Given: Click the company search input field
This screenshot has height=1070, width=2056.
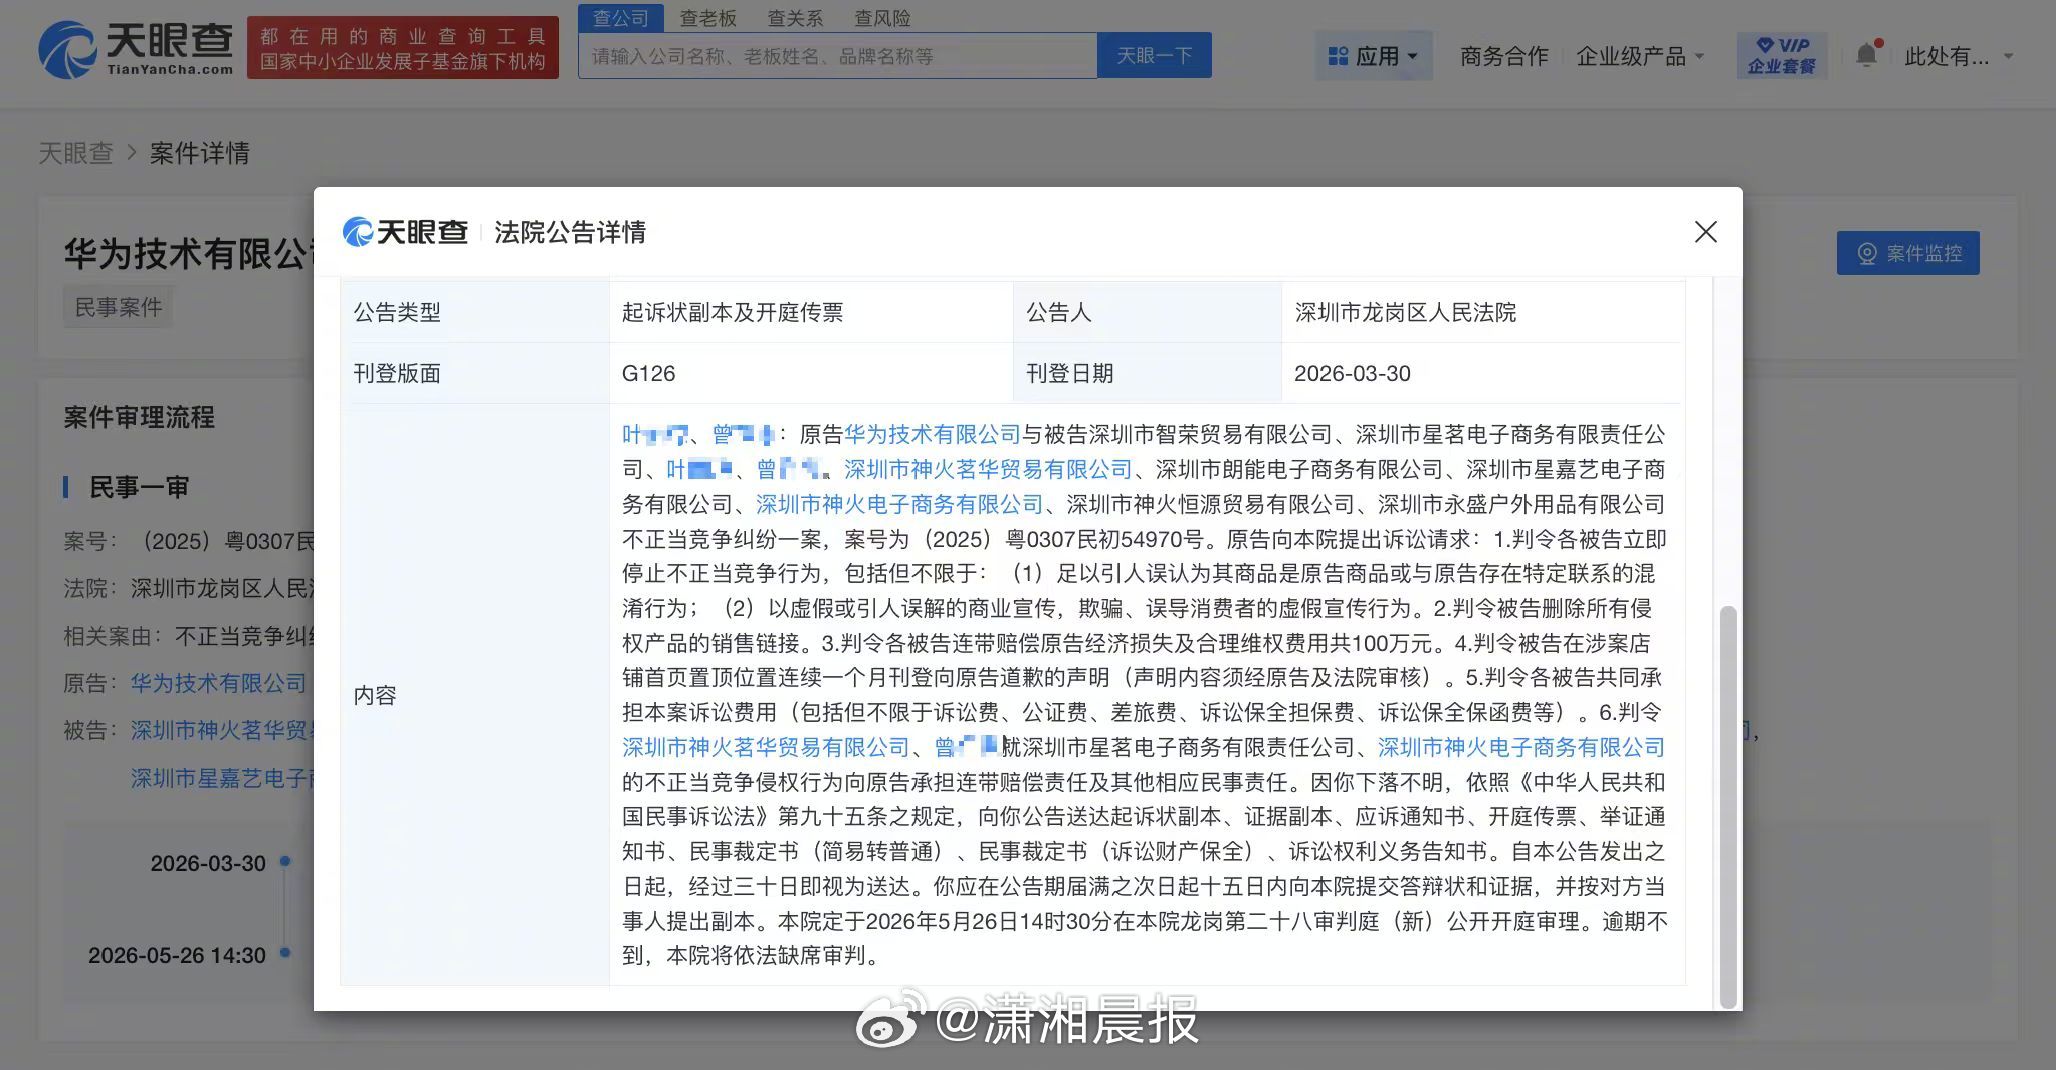Looking at the screenshot, I should tap(838, 55).
